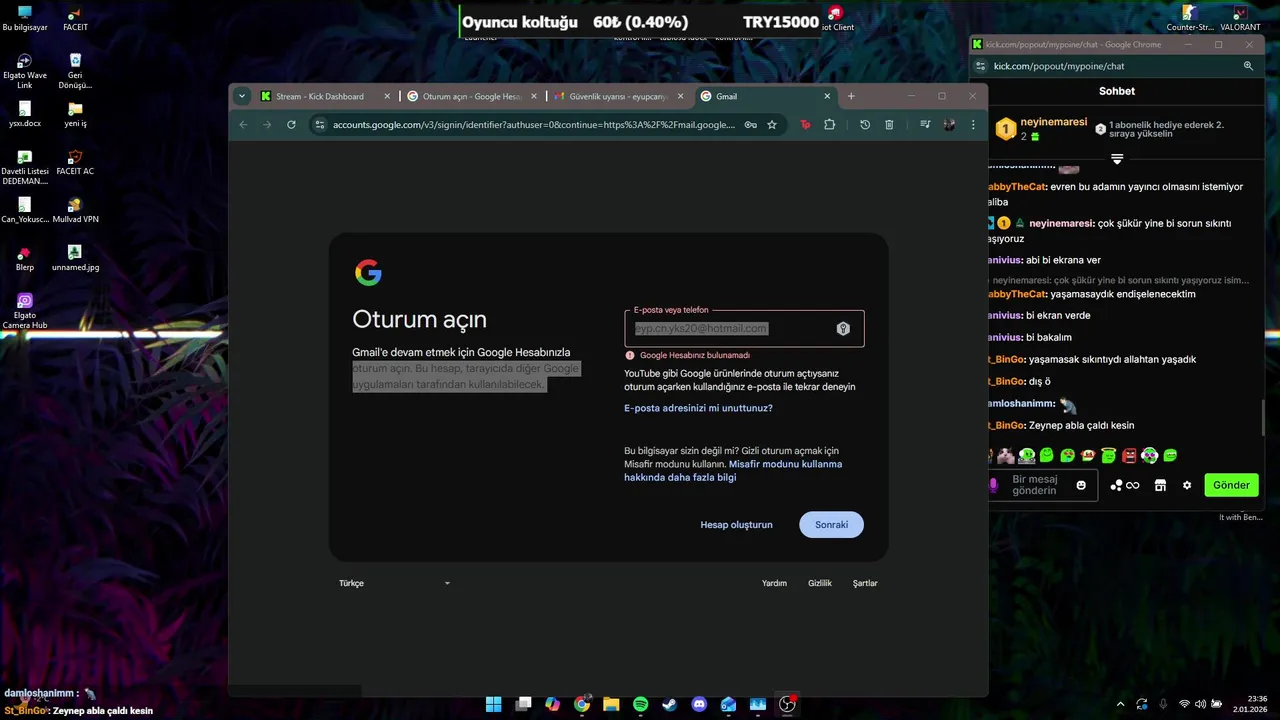1280x720 pixels.
Task: Collapse the Kick chat leaderboard banner
Action: pos(1117,159)
